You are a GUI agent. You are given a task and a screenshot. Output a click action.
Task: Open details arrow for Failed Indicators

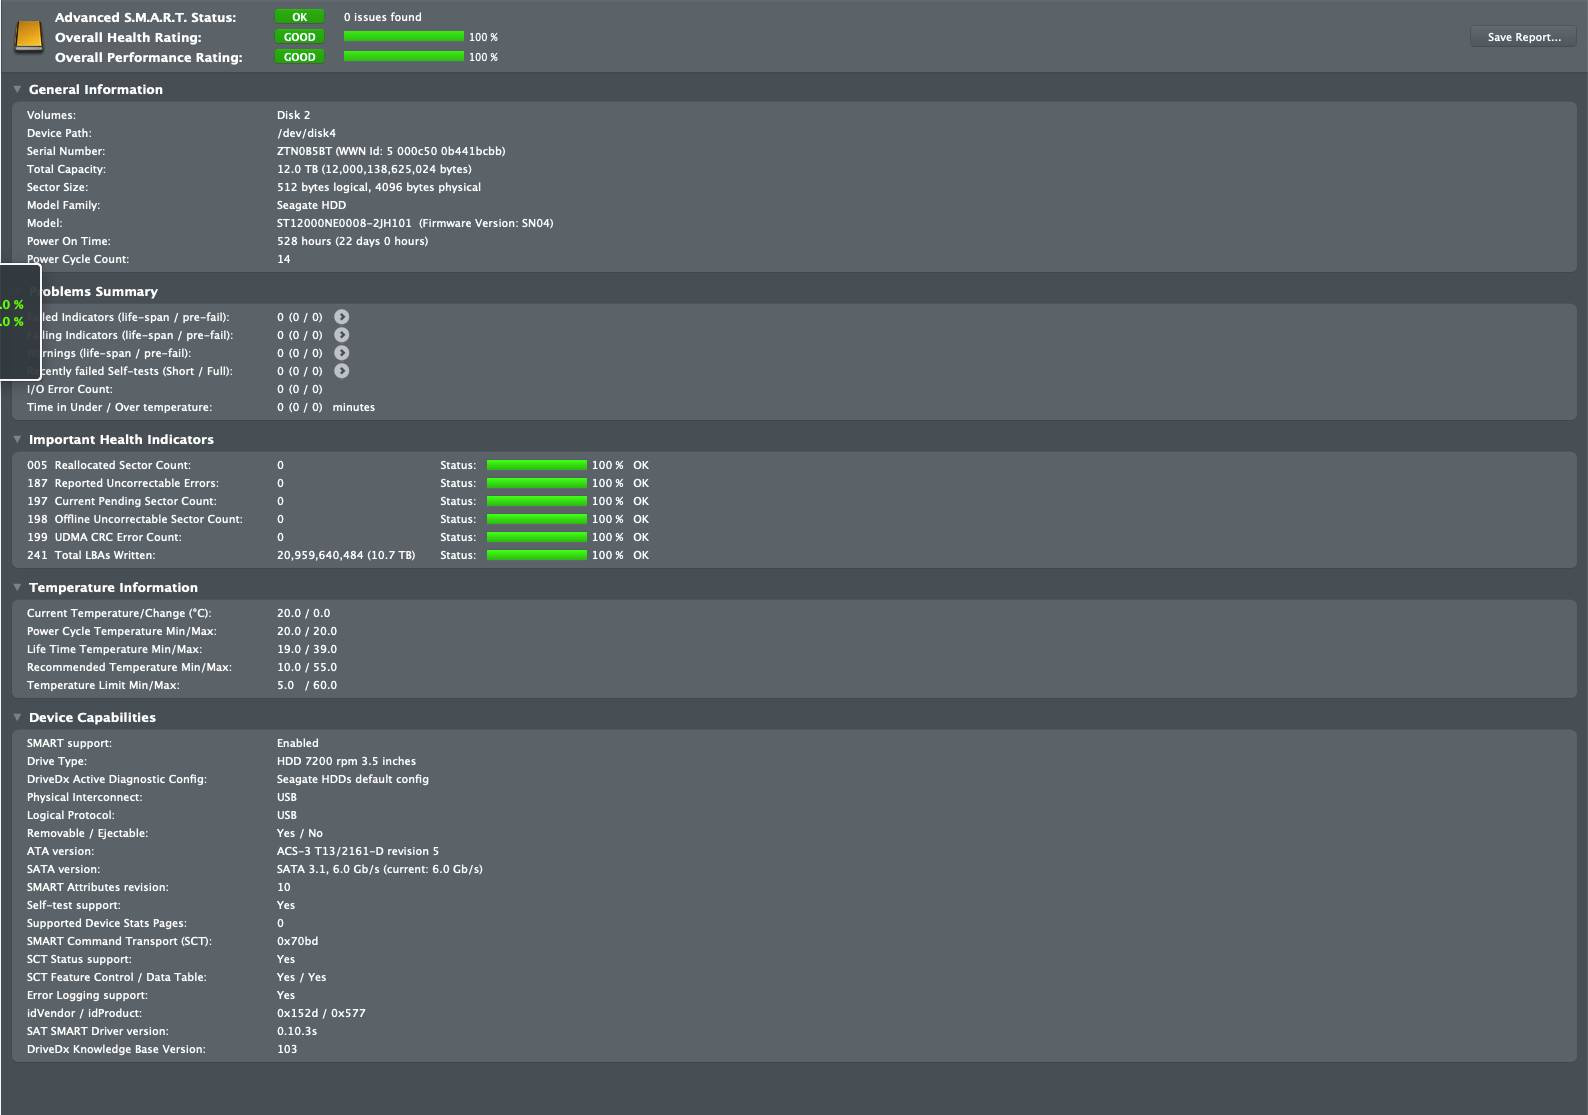click(x=342, y=317)
